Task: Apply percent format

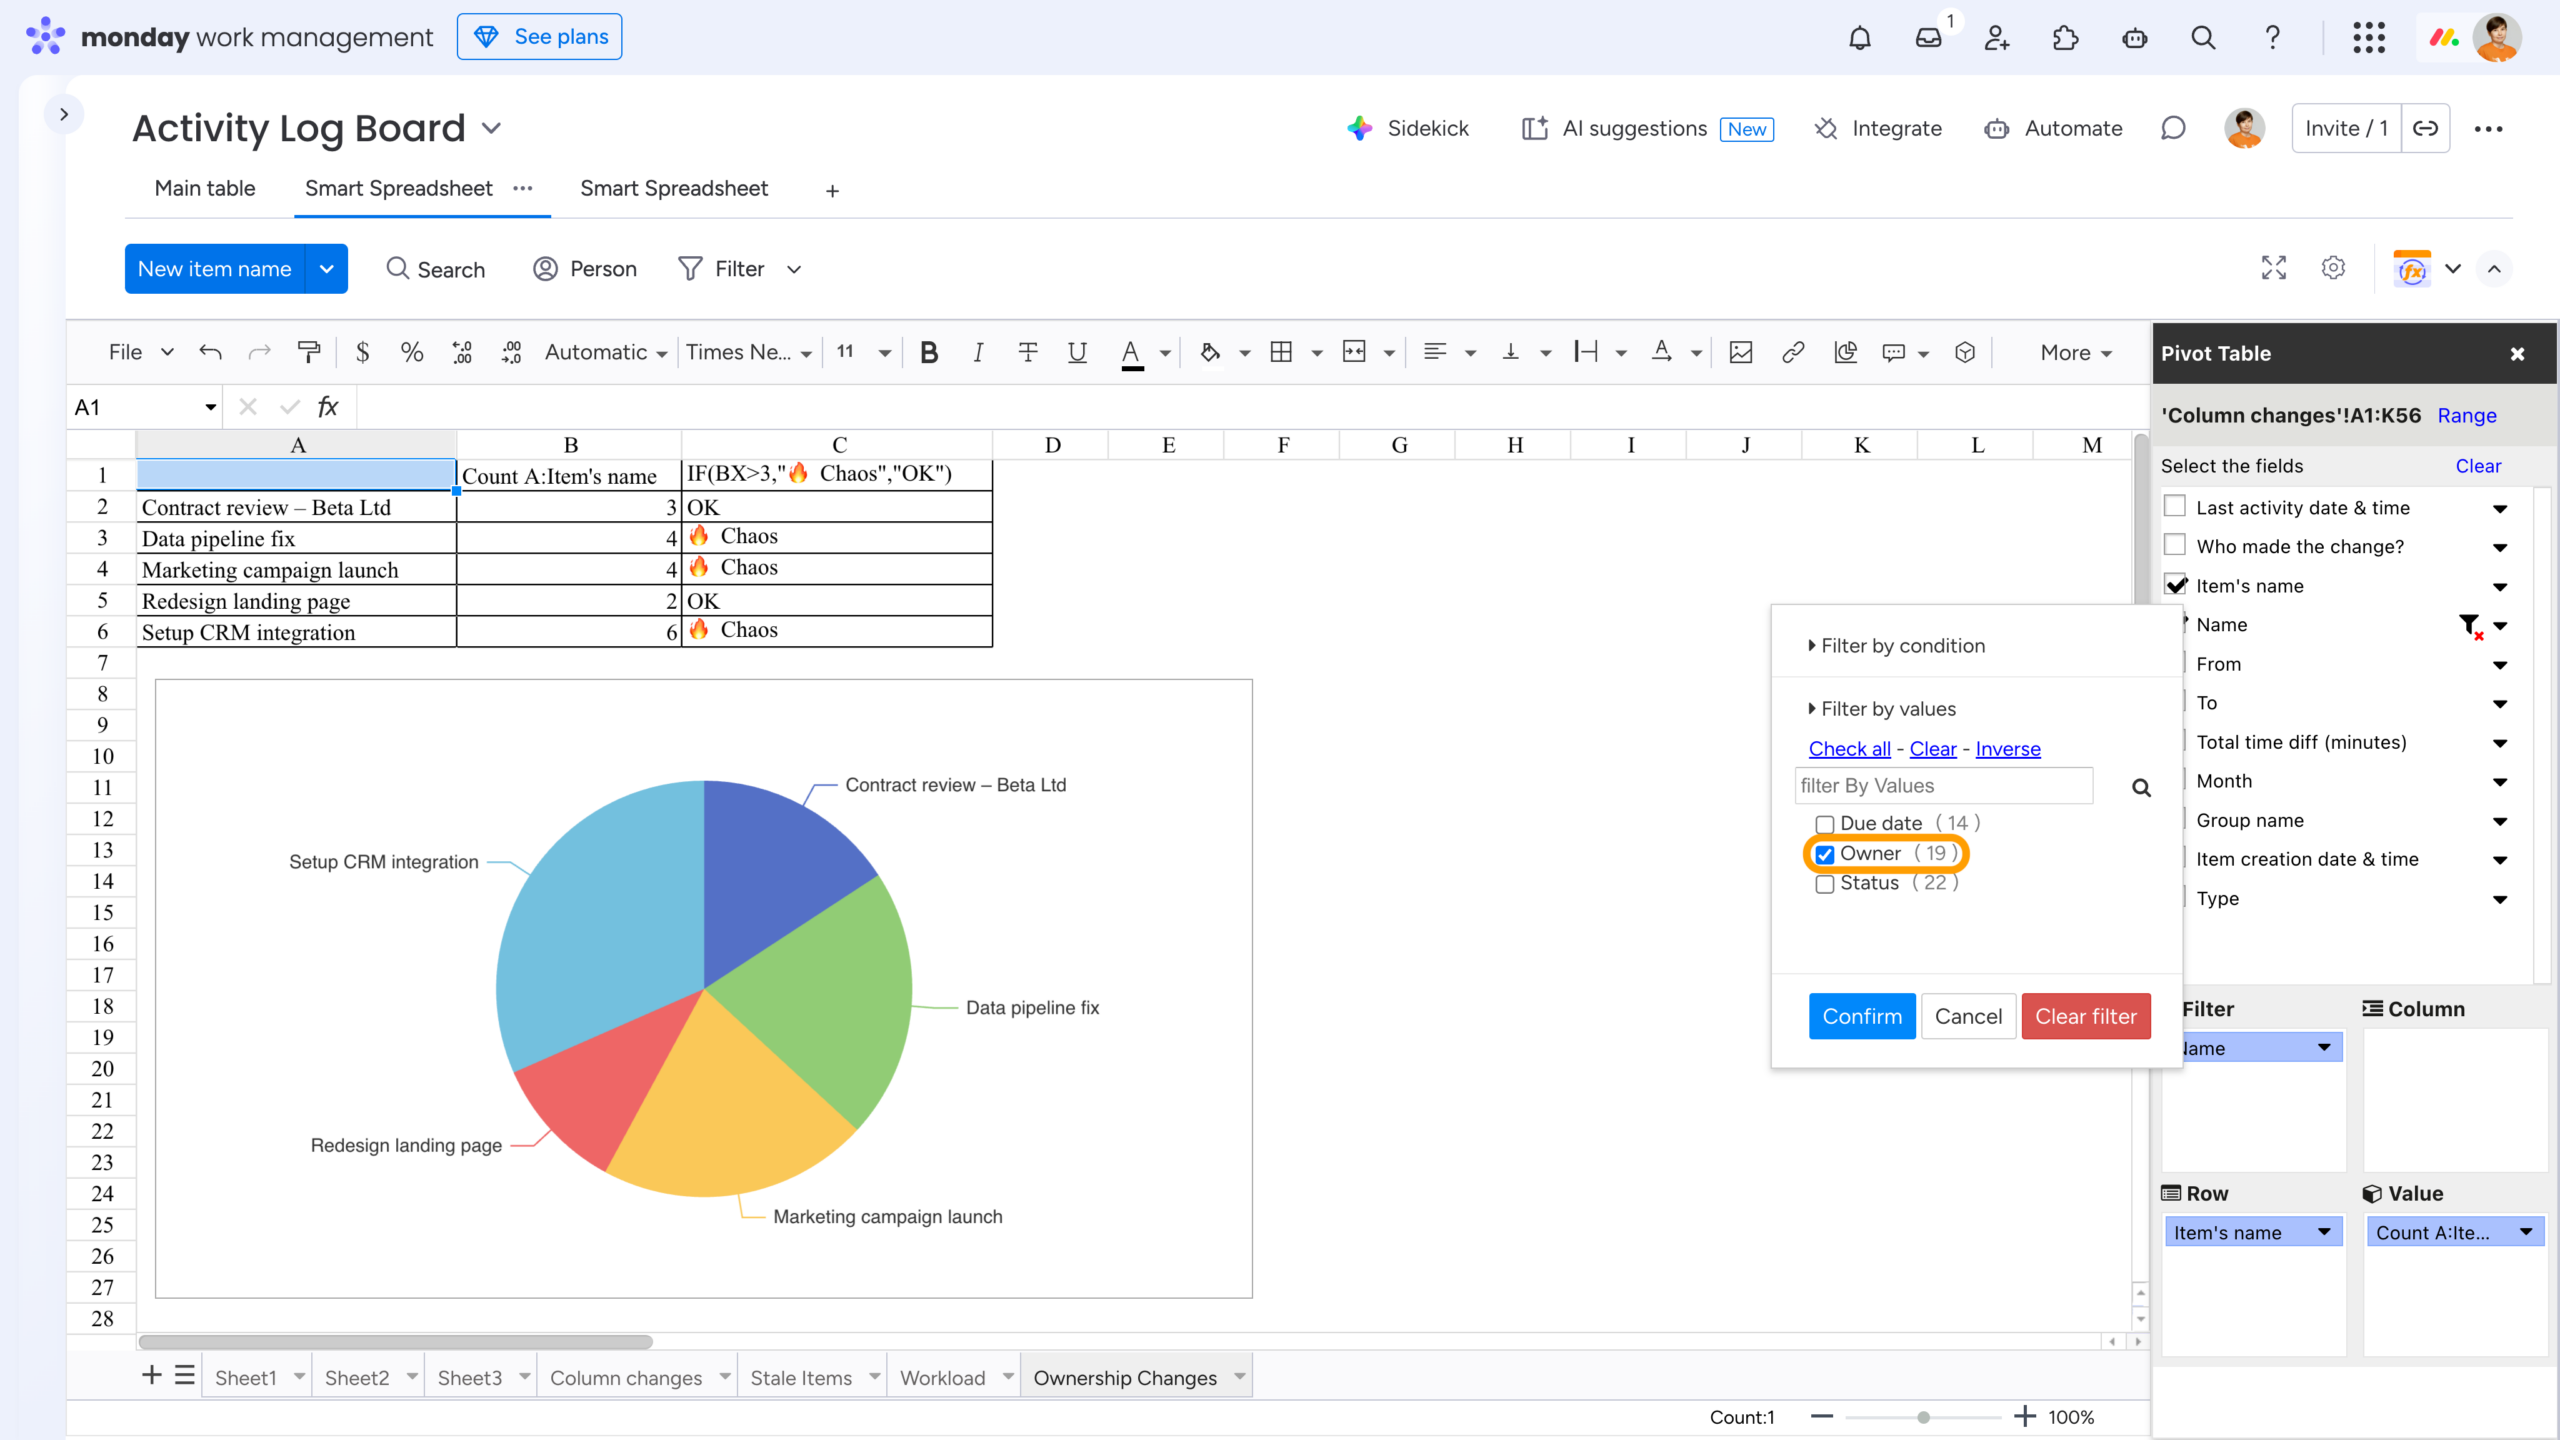Action: (x=411, y=352)
